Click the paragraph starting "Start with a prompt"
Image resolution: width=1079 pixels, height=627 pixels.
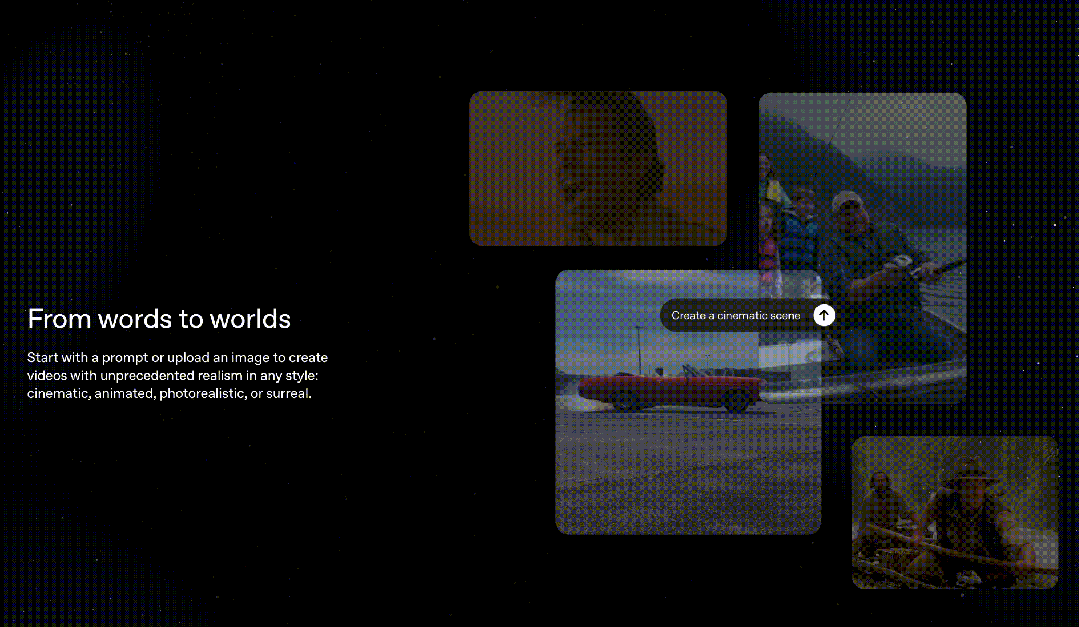(177, 375)
